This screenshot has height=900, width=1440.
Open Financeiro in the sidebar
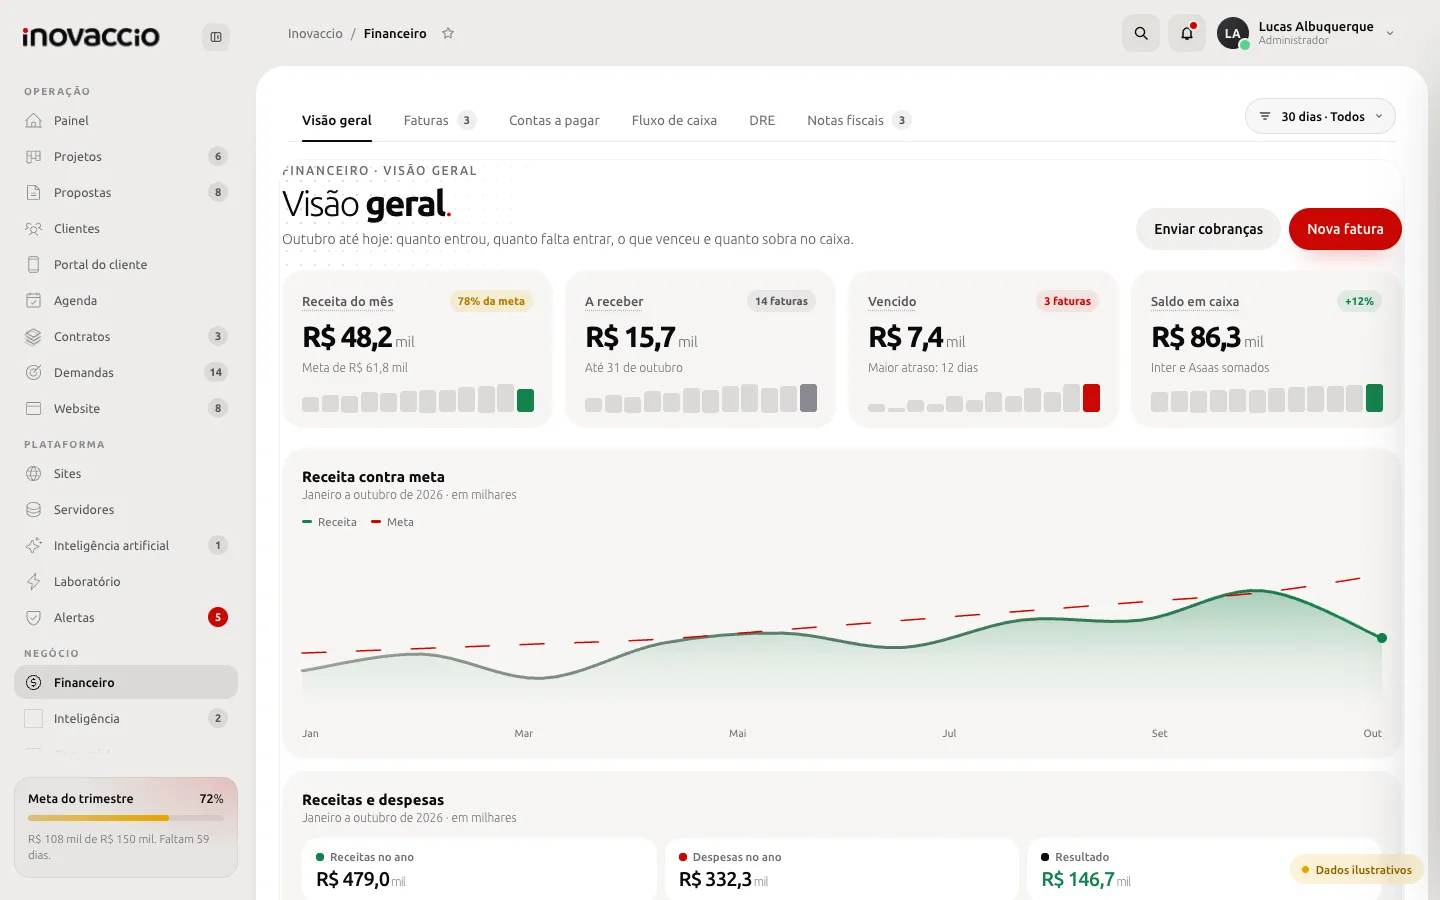click(x=126, y=682)
